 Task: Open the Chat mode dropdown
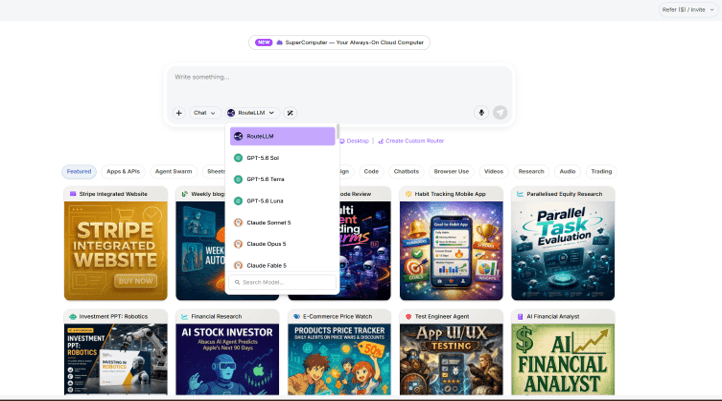[x=204, y=113]
